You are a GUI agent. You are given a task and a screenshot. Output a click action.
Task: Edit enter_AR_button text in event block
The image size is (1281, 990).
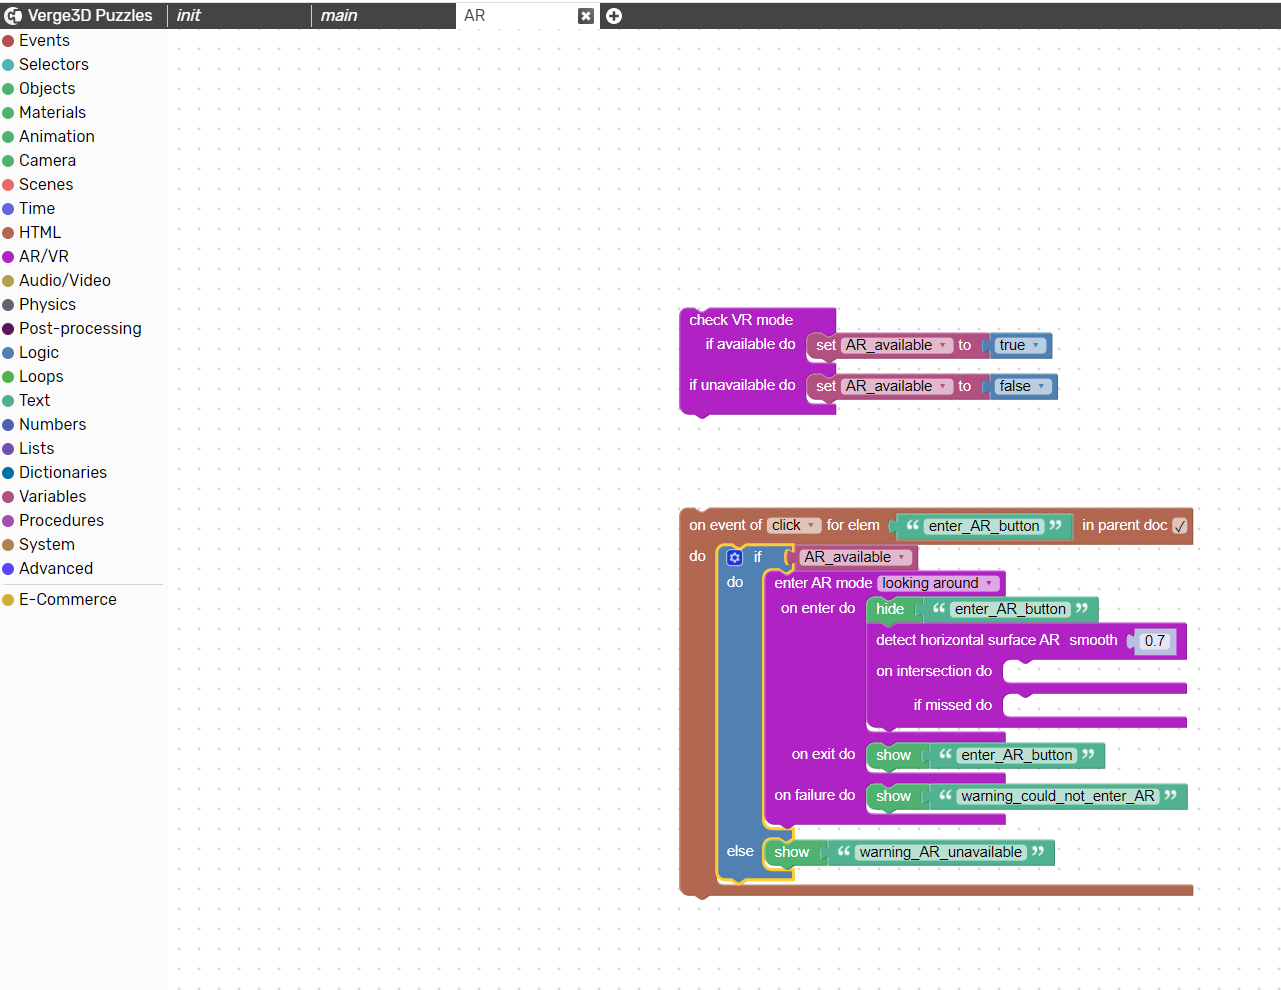pyautogui.click(x=984, y=526)
